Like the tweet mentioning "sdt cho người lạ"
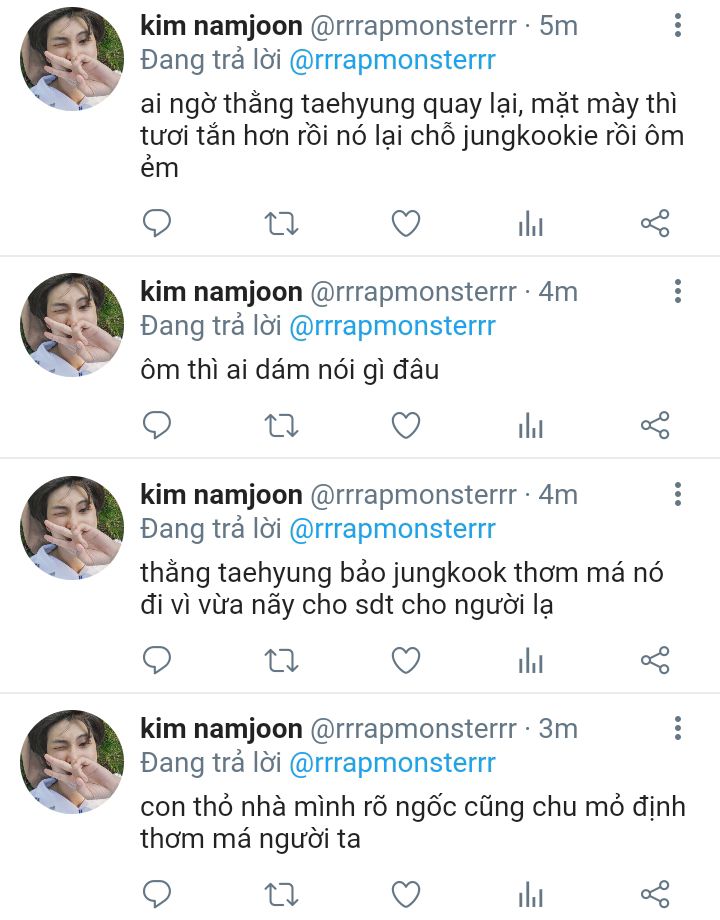 coord(405,660)
